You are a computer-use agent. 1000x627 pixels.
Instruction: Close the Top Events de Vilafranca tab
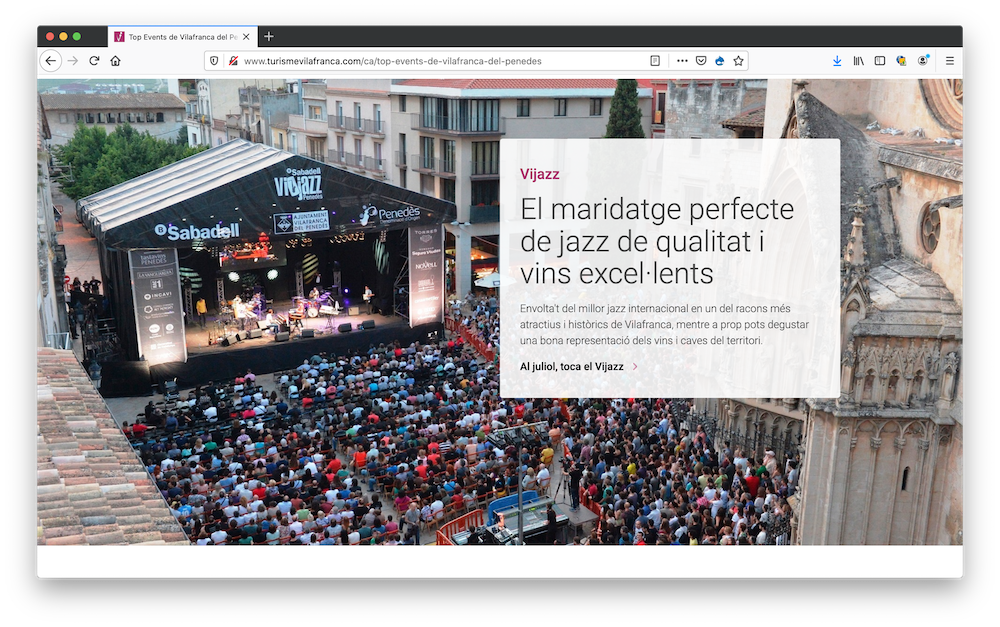pos(246,36)
